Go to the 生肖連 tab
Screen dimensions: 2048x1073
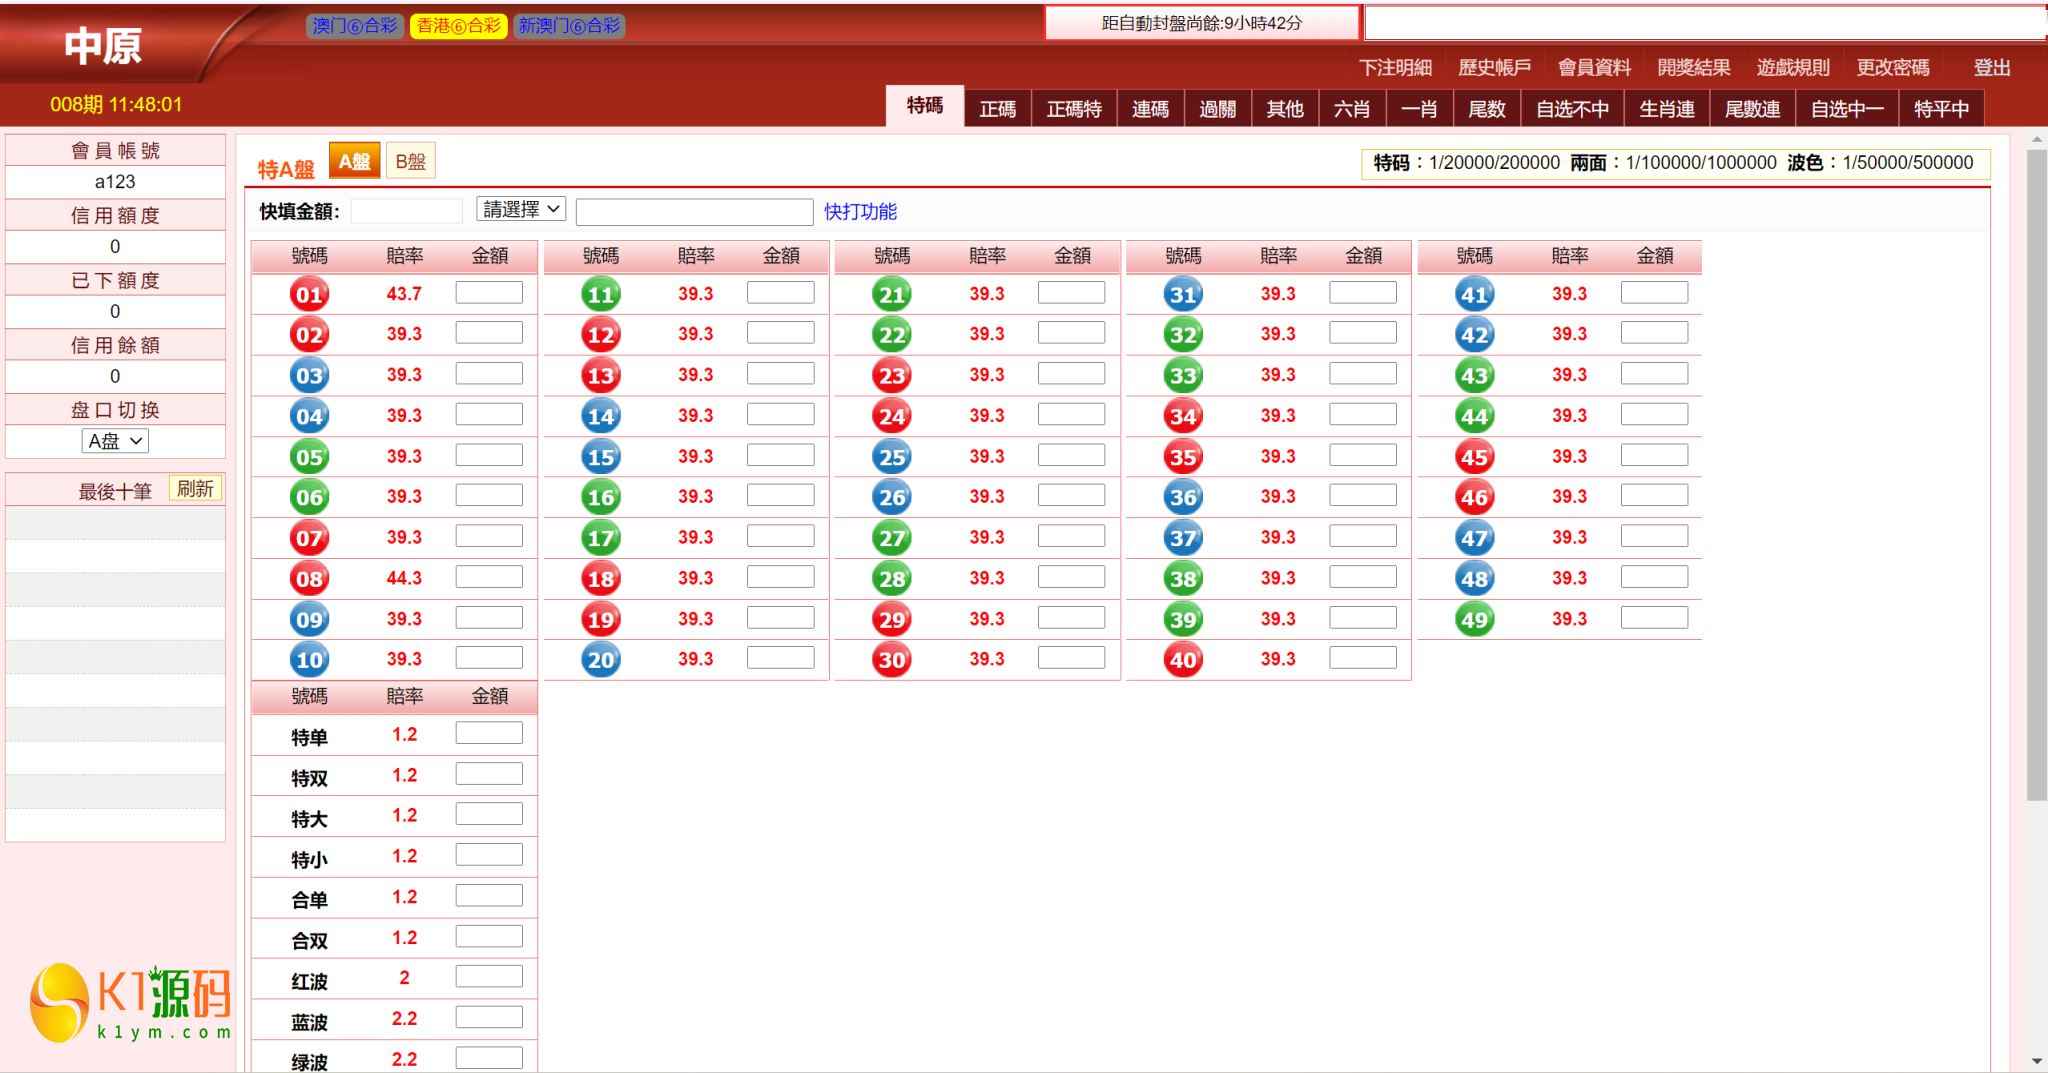click(1667, 109)
